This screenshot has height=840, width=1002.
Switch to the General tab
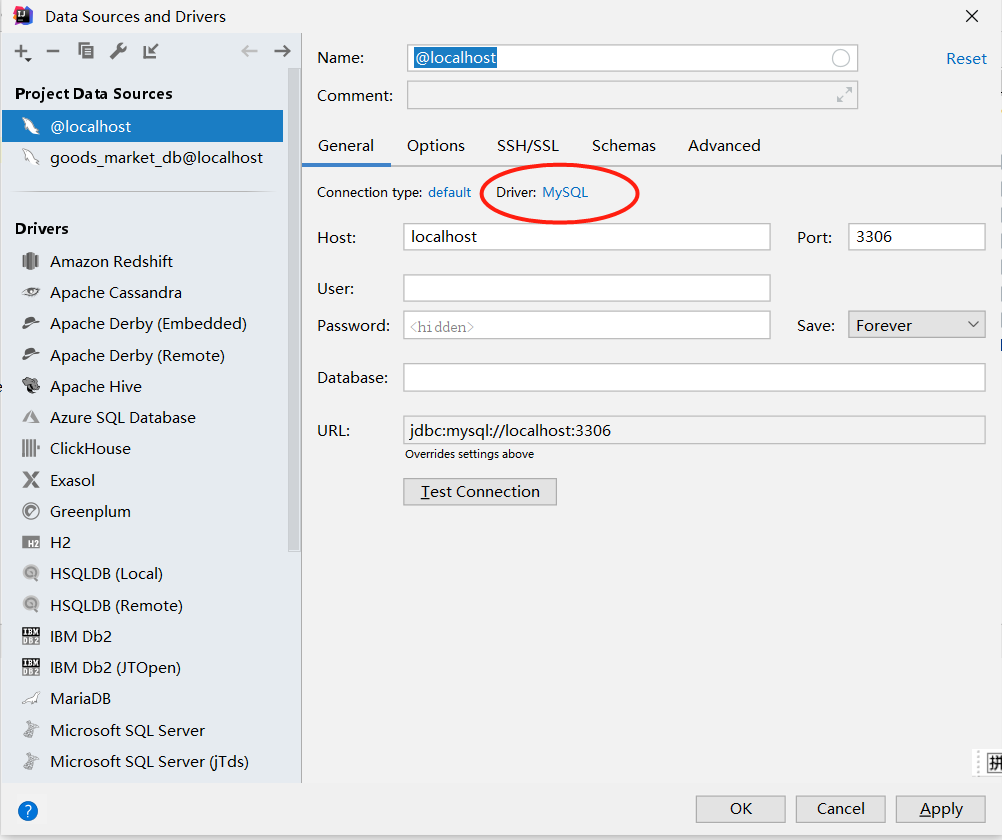click(x=346, y=146)
